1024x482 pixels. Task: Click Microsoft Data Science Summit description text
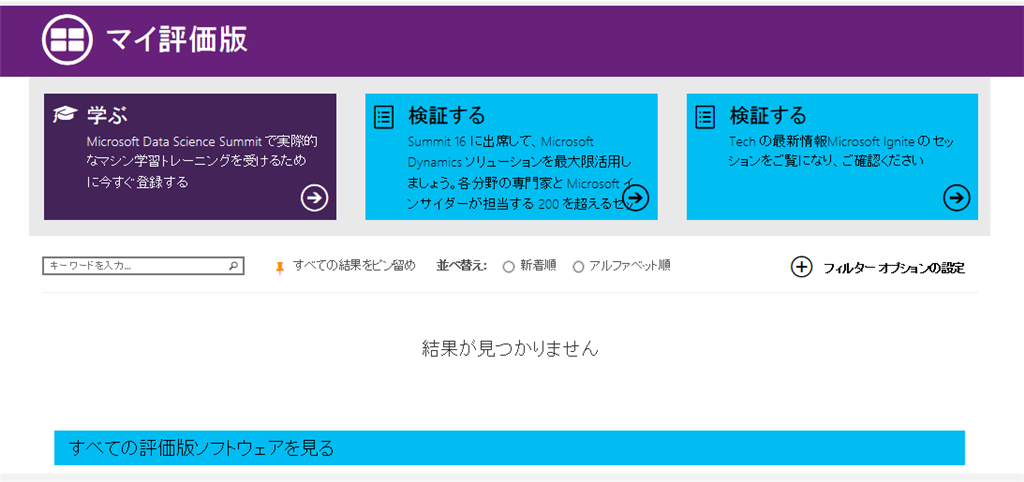(x=203, y=161)
